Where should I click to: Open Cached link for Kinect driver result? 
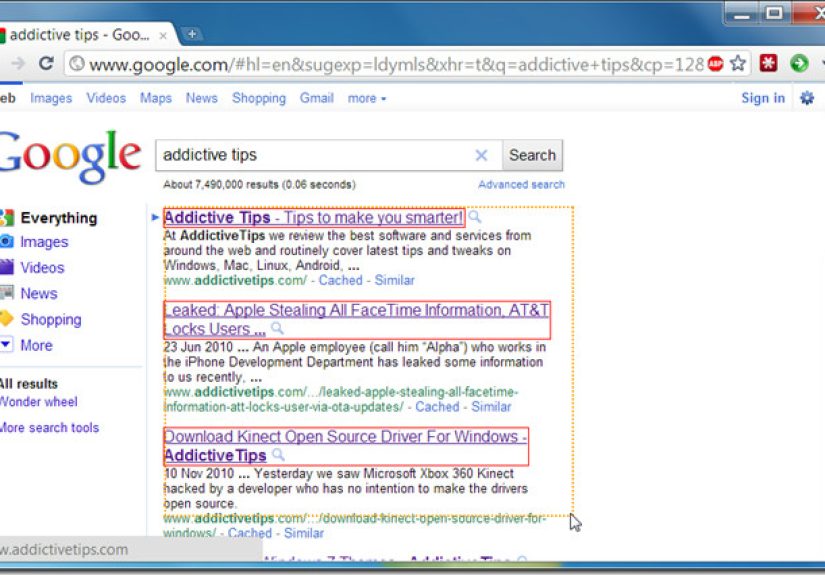[x=250, y=533]
